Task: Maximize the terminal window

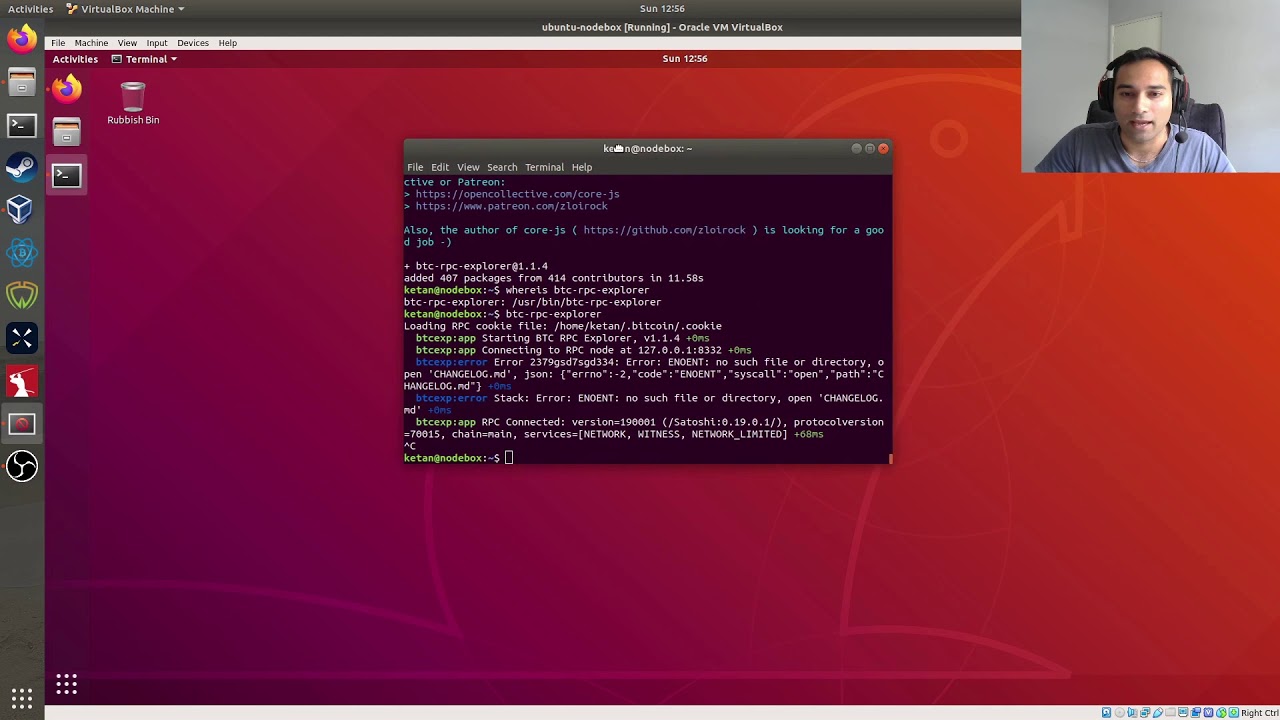Action: (869, 148)
